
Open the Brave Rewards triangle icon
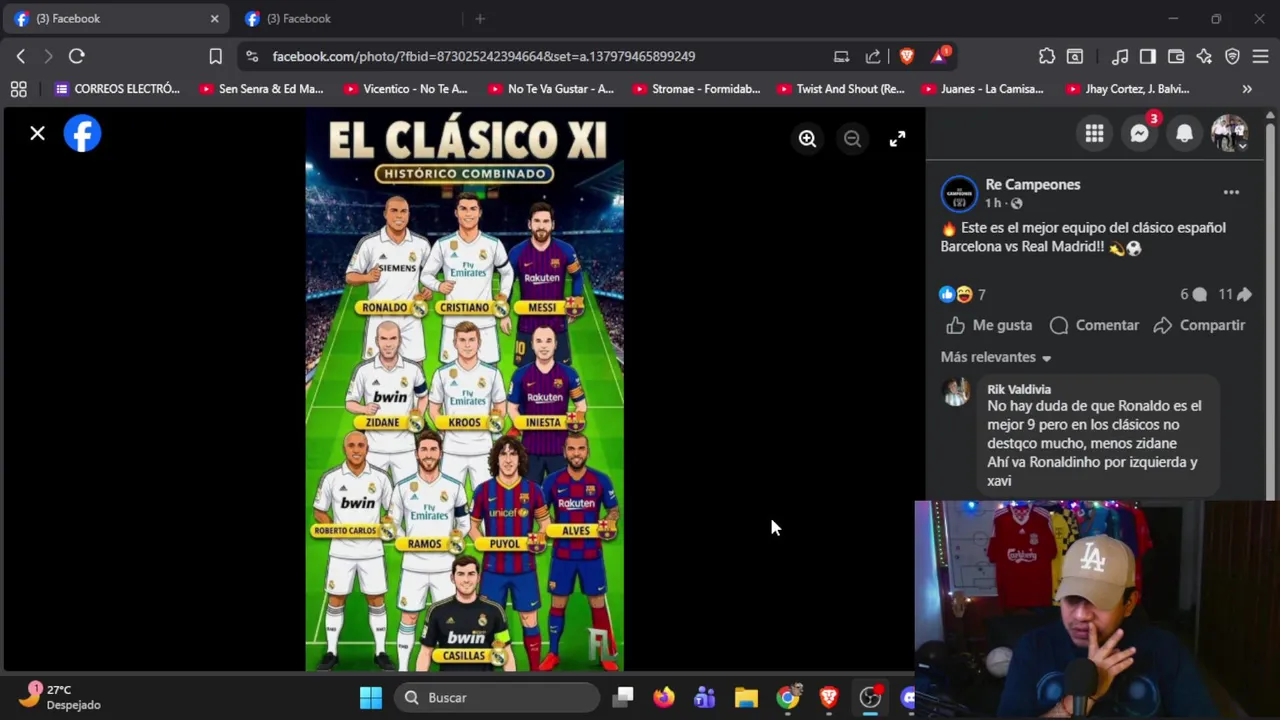coord(939,56)
